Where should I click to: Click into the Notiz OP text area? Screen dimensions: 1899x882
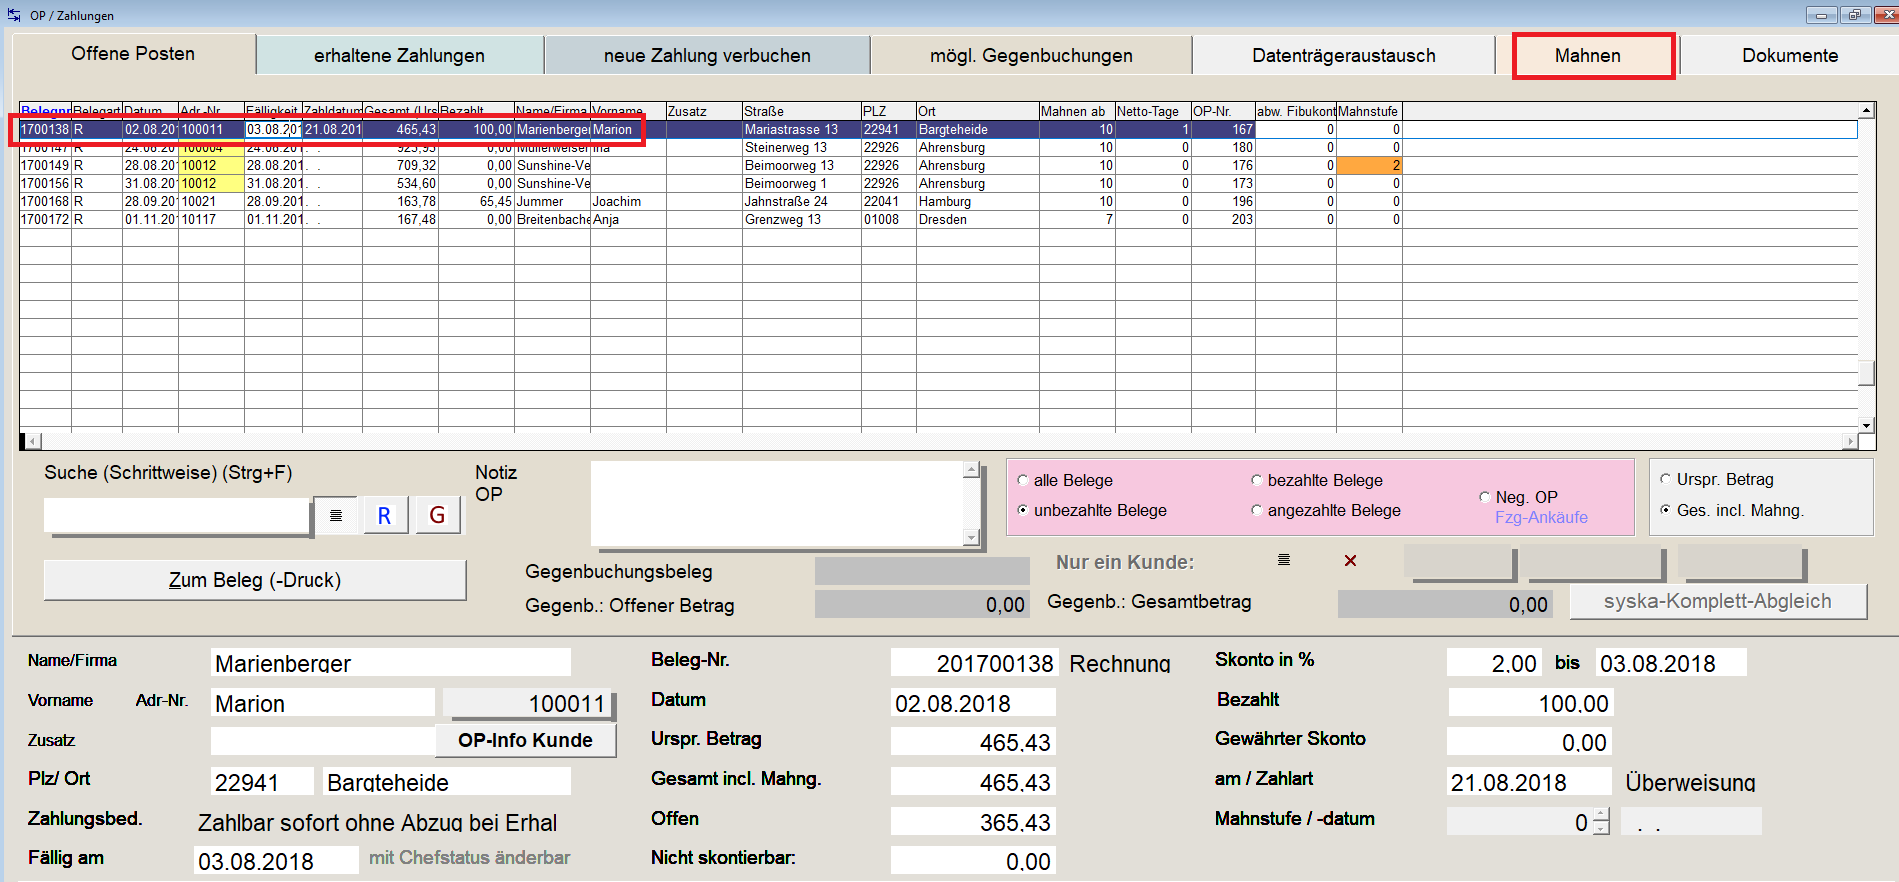click(x=778, y=503)
